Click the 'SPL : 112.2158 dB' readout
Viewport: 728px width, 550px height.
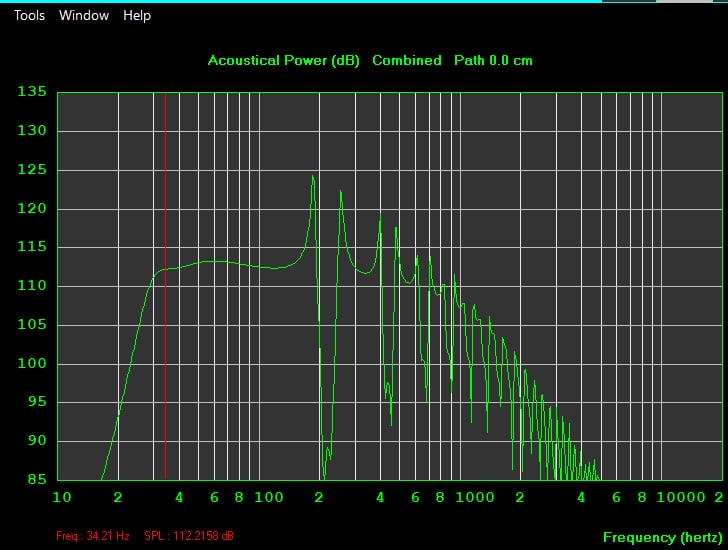pyautogui.click(x=189, y=536)
